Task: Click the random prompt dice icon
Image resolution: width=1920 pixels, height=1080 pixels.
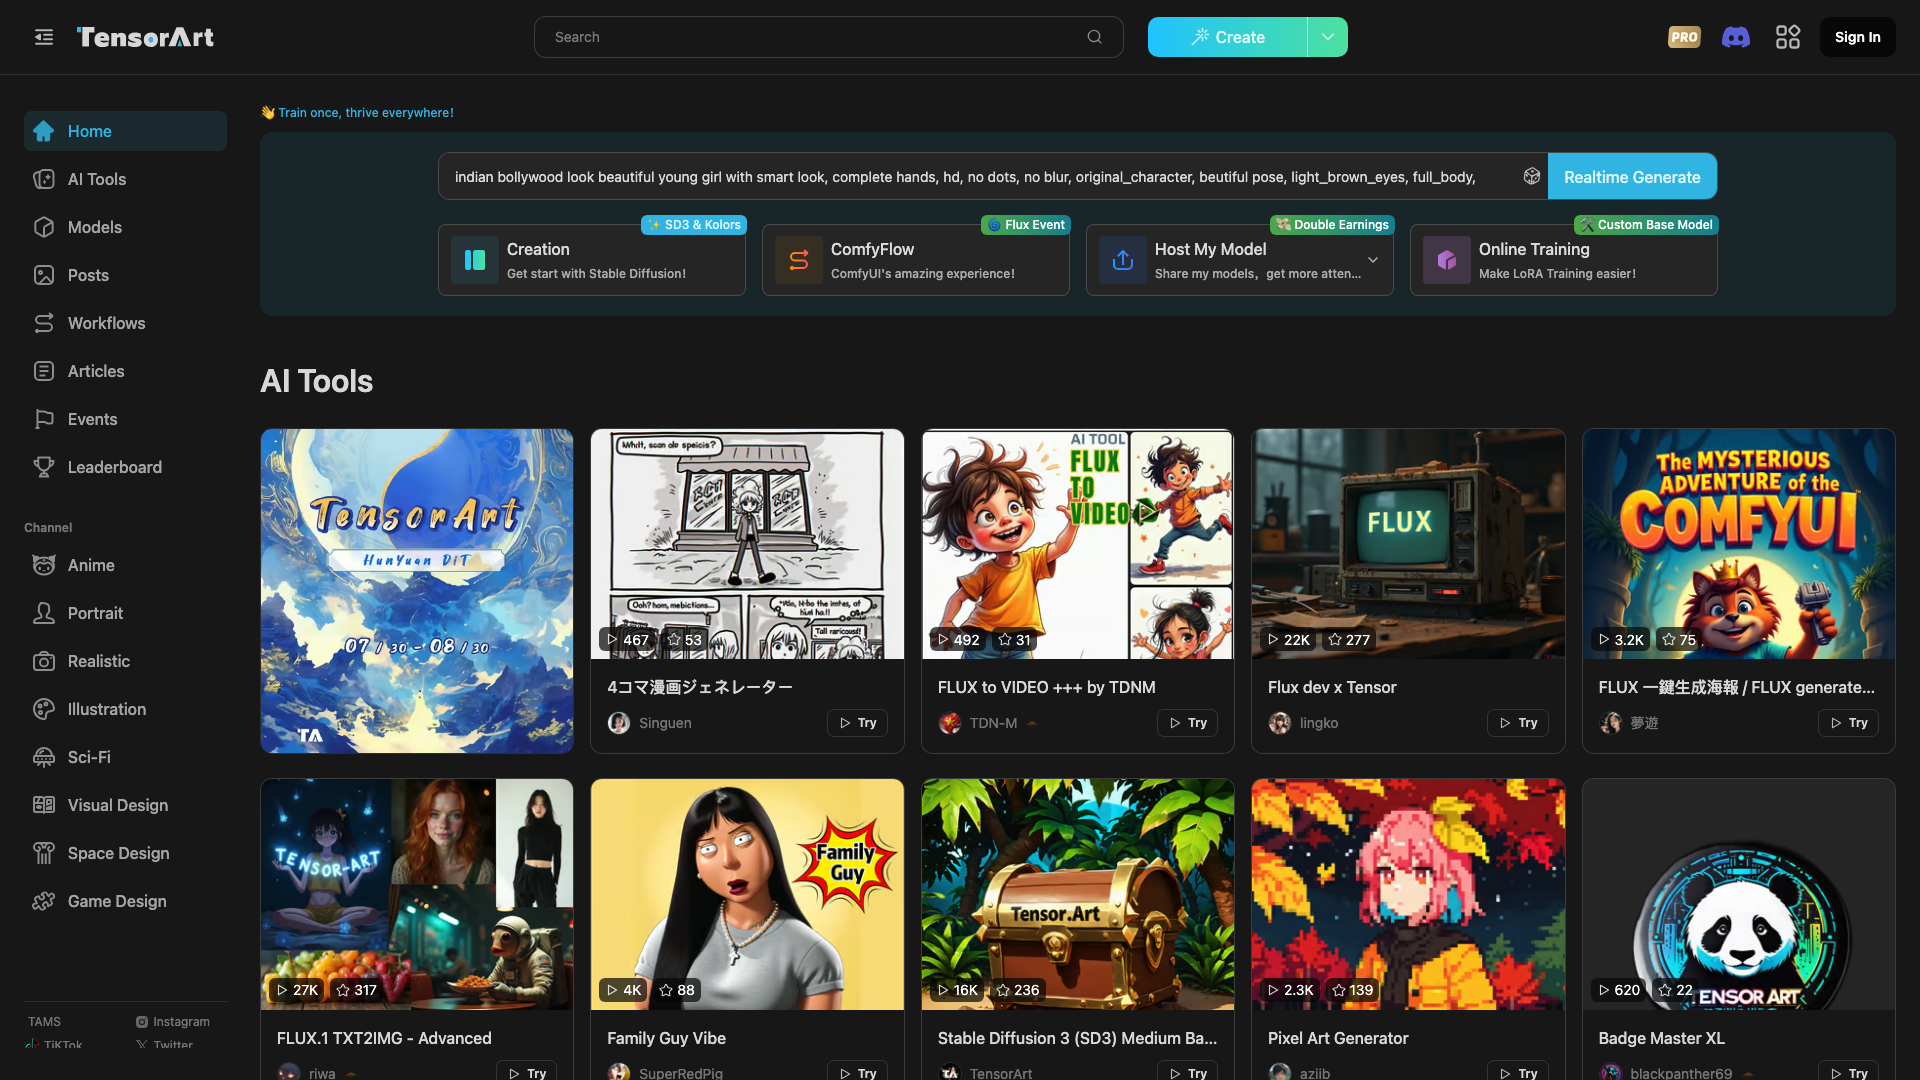Action: pyautogui.click(x=1531, y=176)
